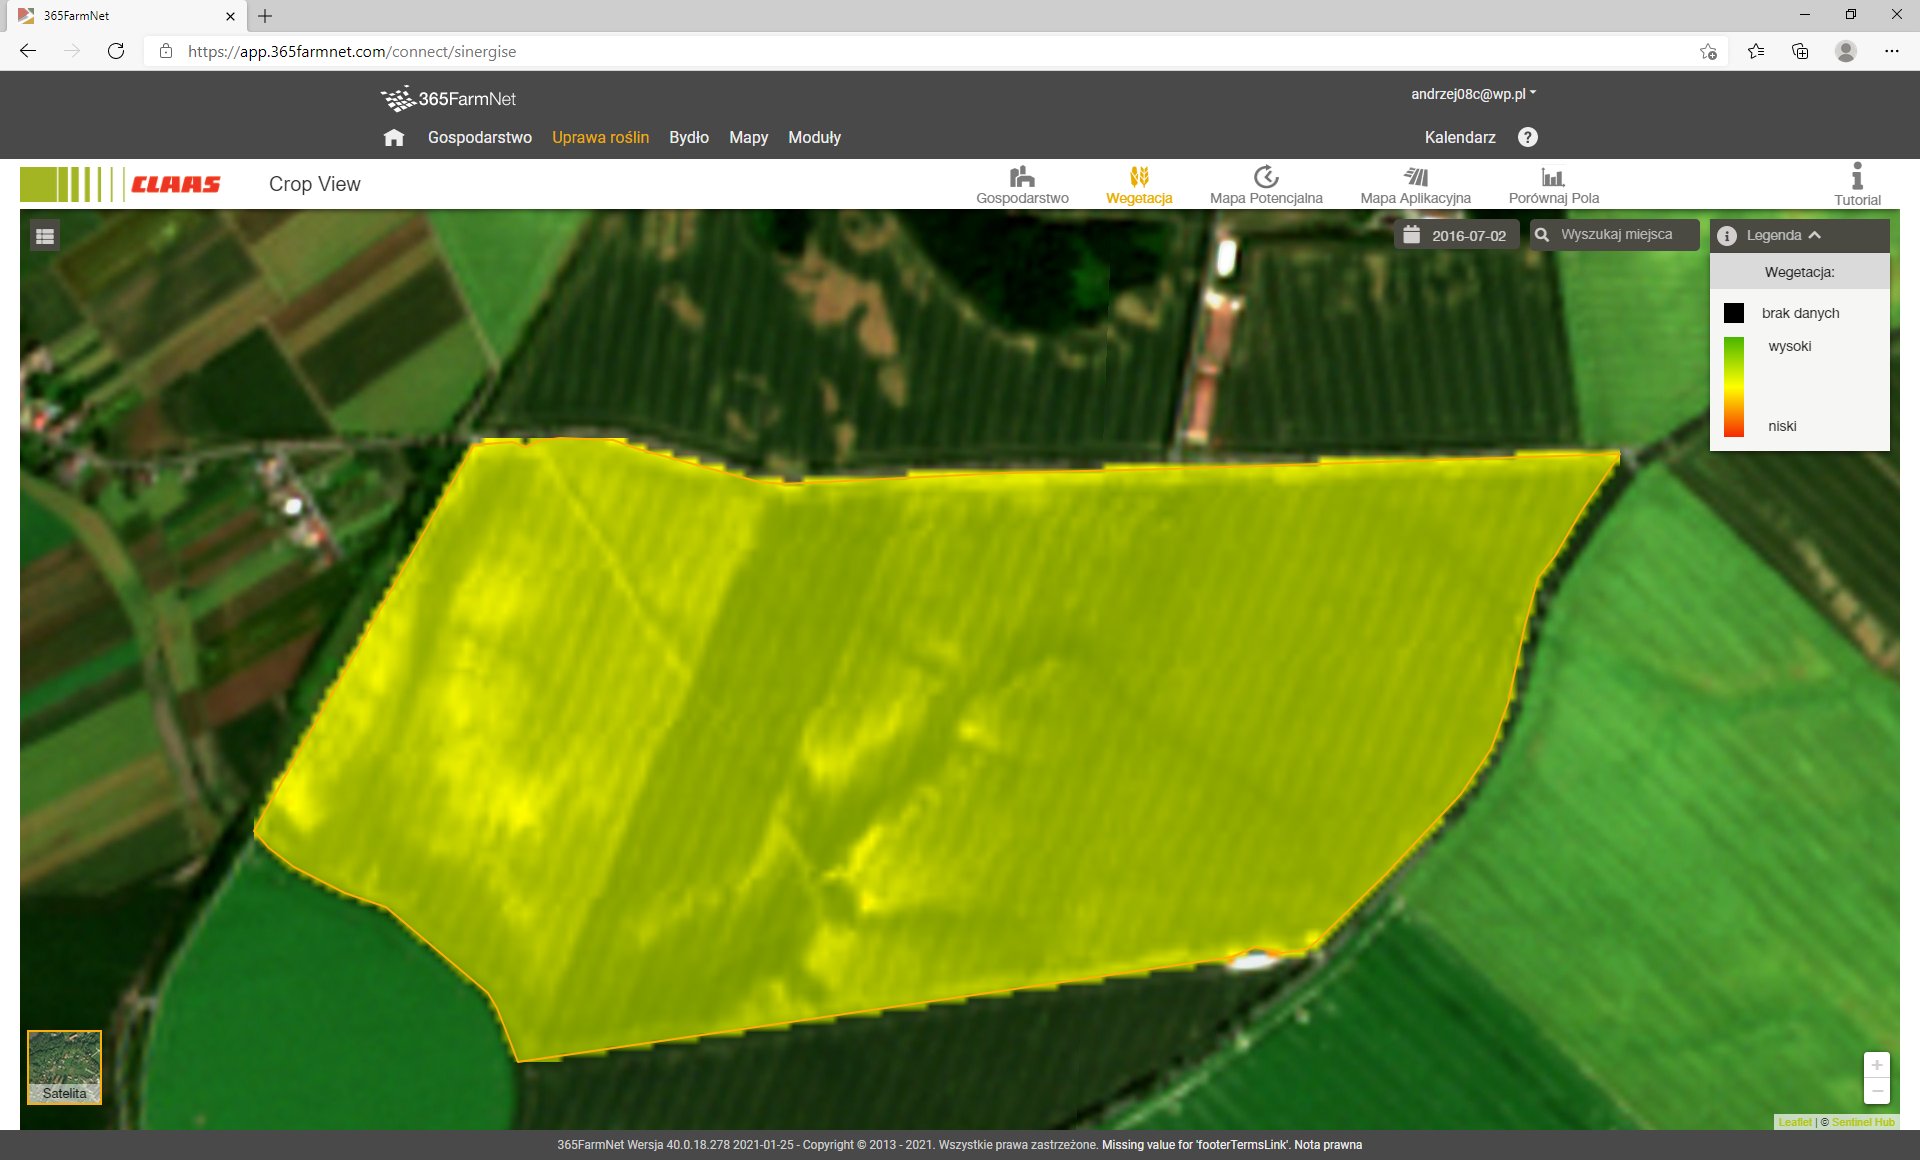The image size is (1920, 1160).
Task: Open the Nota prawna footer link
Action: pos(1328,1145)
